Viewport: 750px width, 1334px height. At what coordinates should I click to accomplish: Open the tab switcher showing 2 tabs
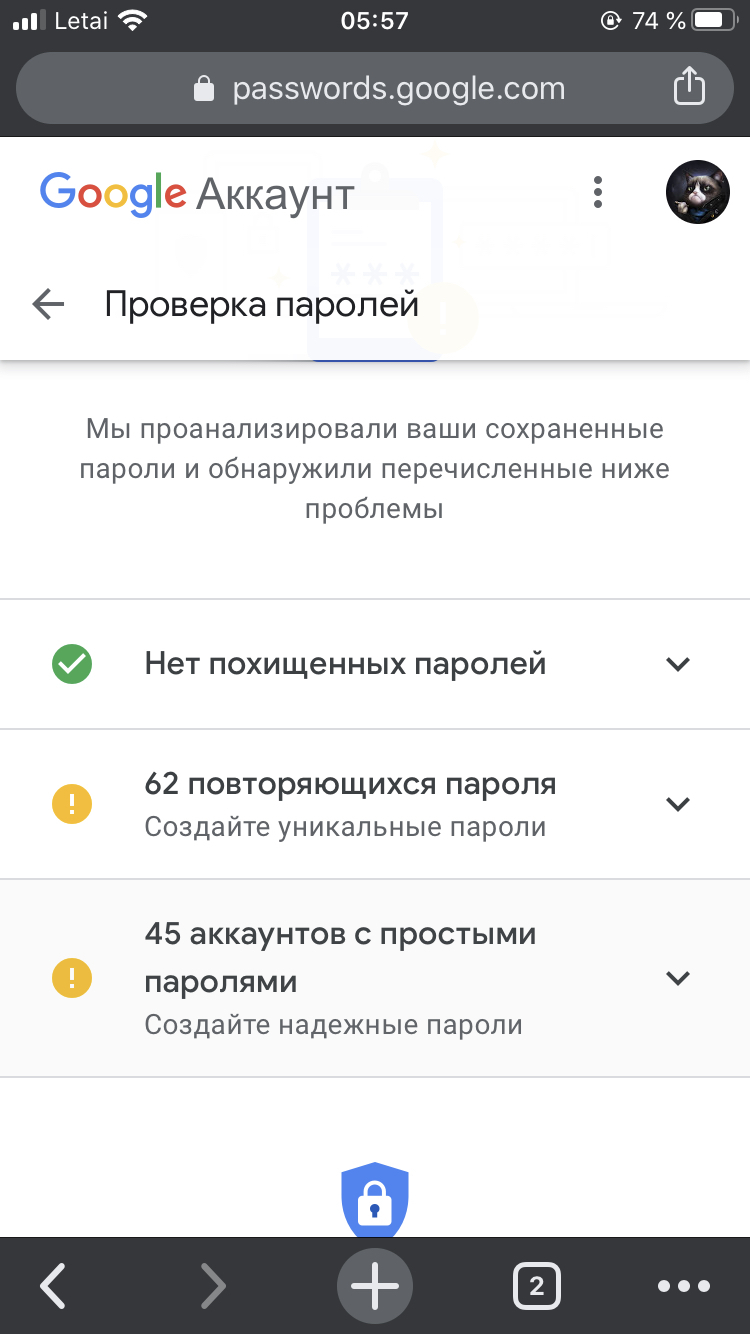click(x=537, y=1286)
